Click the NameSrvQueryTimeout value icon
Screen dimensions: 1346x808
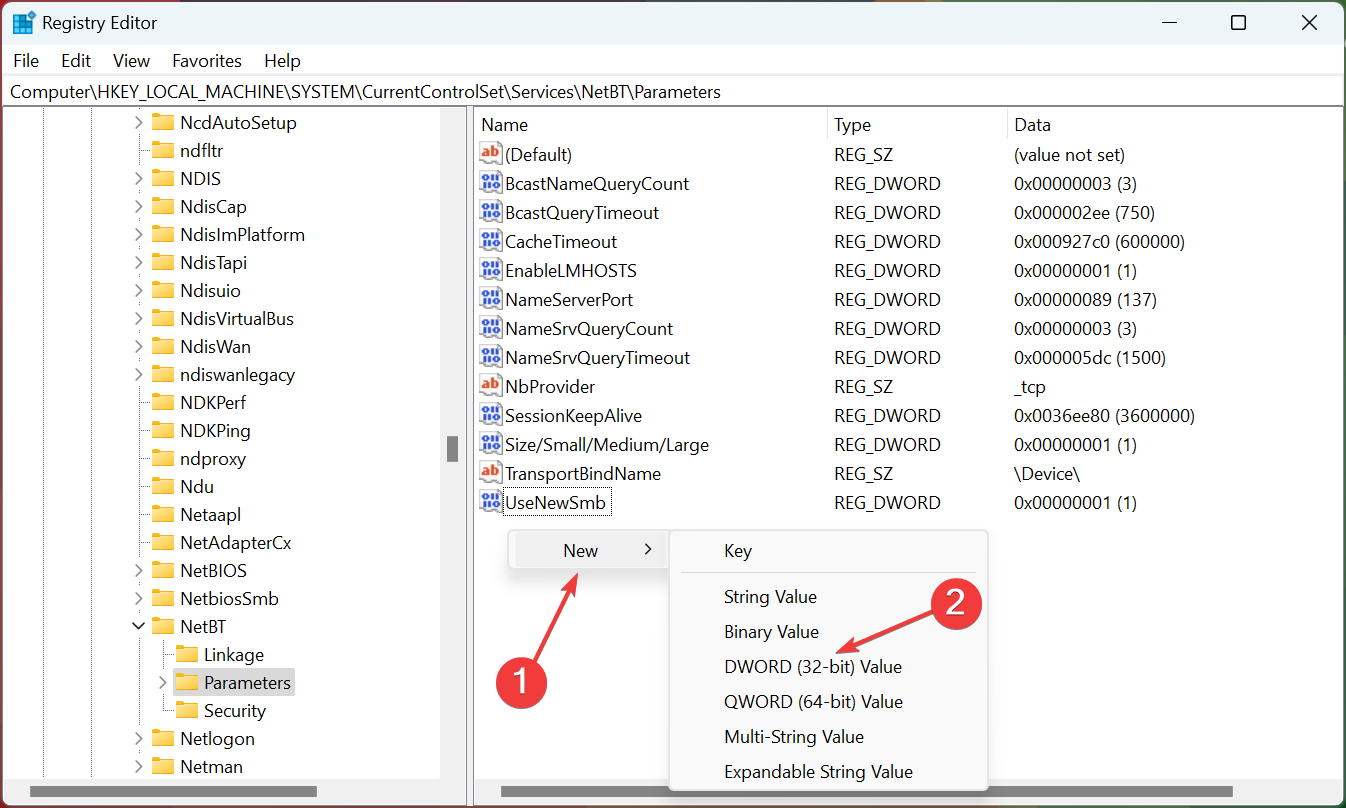[490, 357]
